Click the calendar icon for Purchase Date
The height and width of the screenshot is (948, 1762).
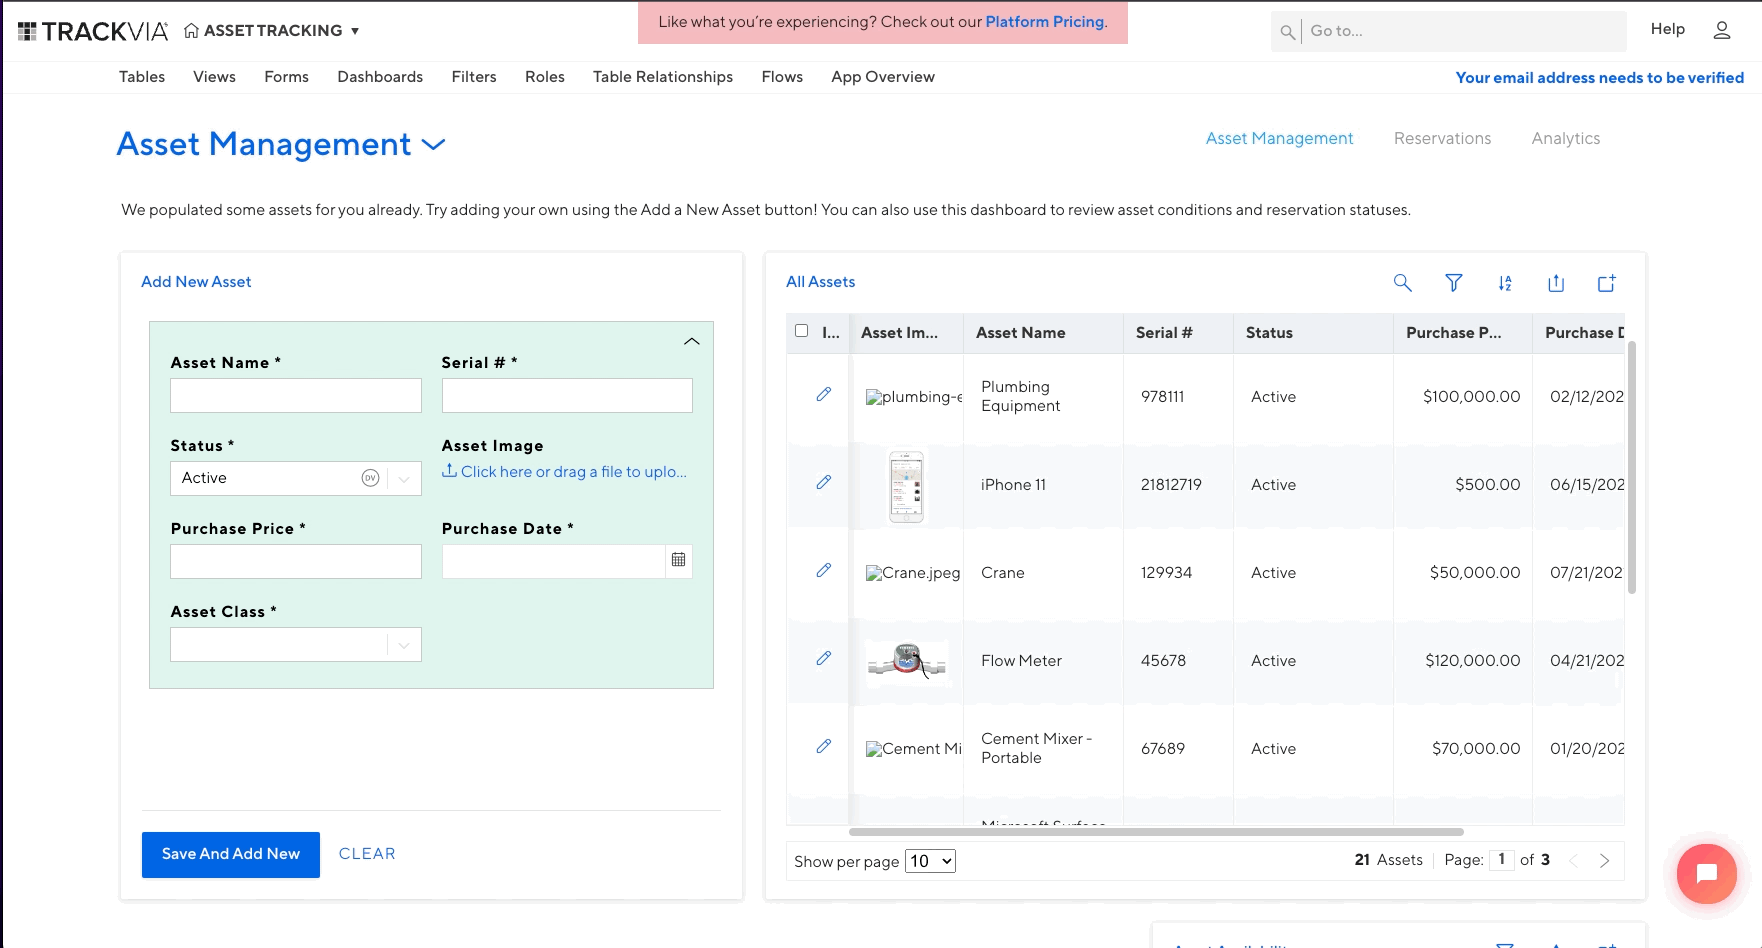(678, 560)
